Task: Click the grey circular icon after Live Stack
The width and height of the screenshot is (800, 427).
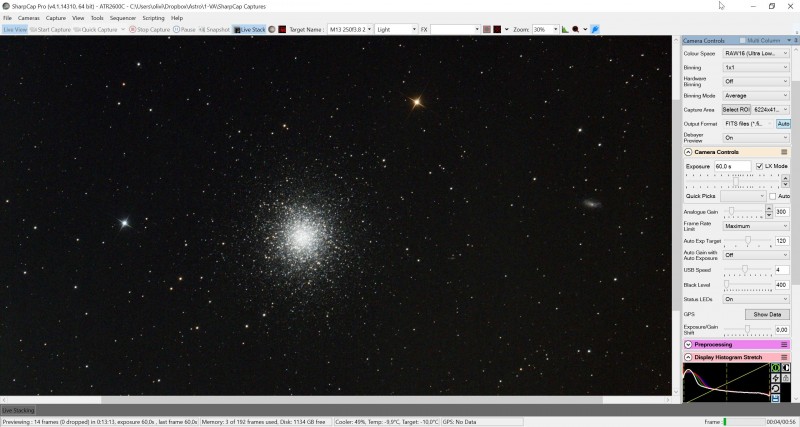Action: tap(272, 30)
